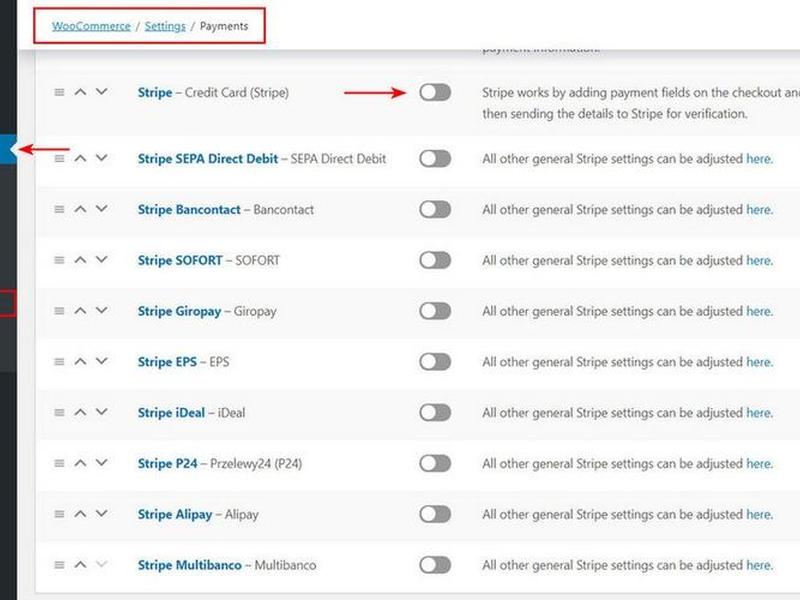Open Stripe EPS gateway settings
The width and height of the screenshot is (800, 600).
(167, 362)
